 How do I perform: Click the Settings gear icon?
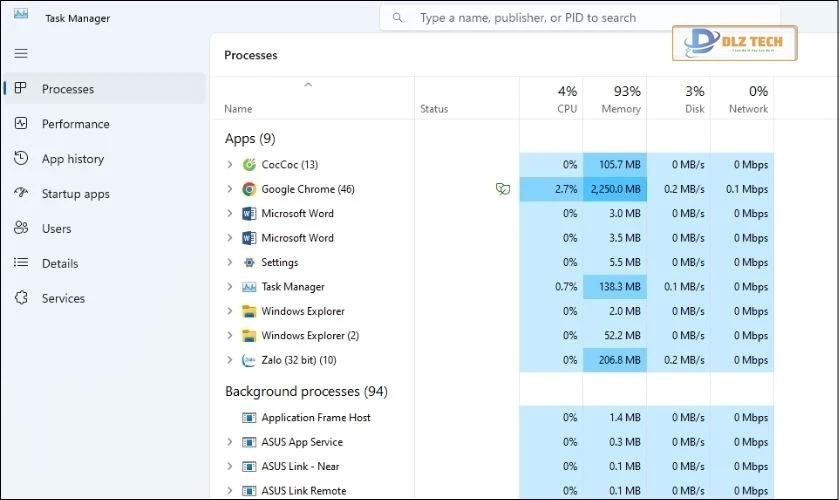click(249, 263)
